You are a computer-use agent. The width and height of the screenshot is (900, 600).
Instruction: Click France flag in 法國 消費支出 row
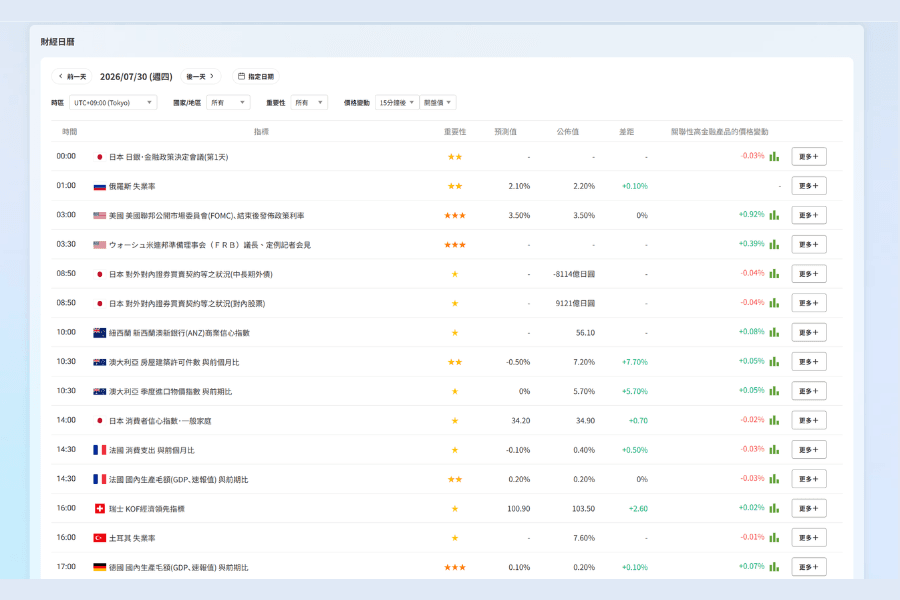(99, 450)
